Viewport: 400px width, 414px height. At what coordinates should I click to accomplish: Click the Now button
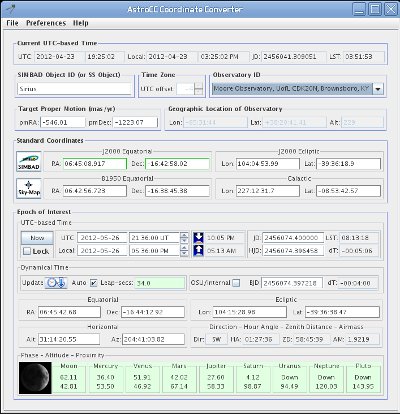[x=37, y=238]
